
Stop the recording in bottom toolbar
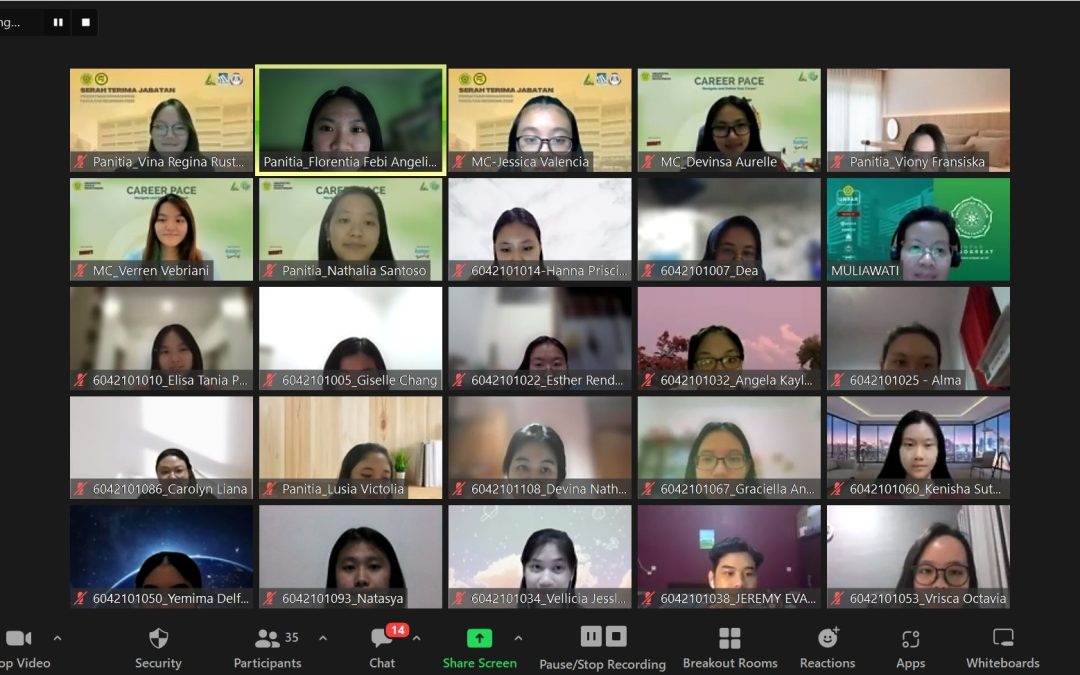(x=616, y=636)
